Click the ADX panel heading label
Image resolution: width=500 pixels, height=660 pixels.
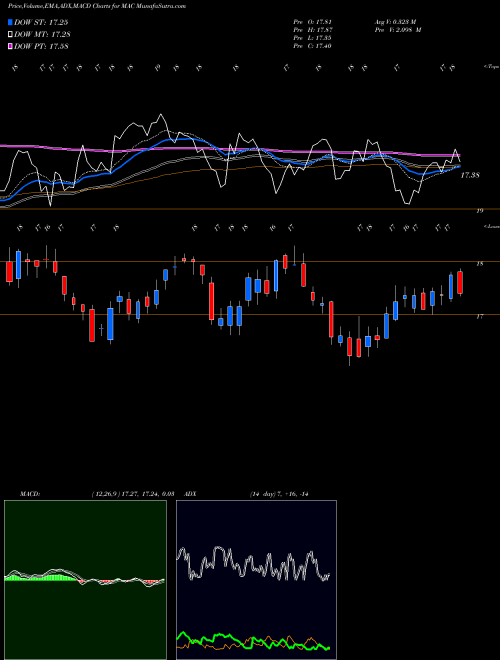[191, 494]
